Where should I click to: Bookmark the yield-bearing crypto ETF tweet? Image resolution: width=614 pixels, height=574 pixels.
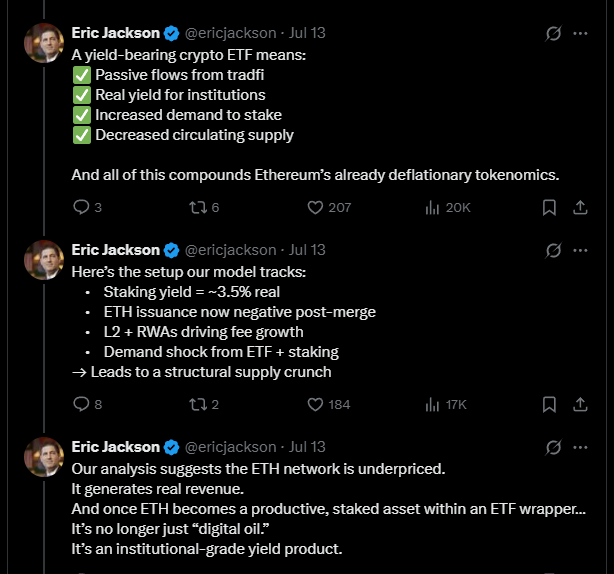tap(549, 207)
